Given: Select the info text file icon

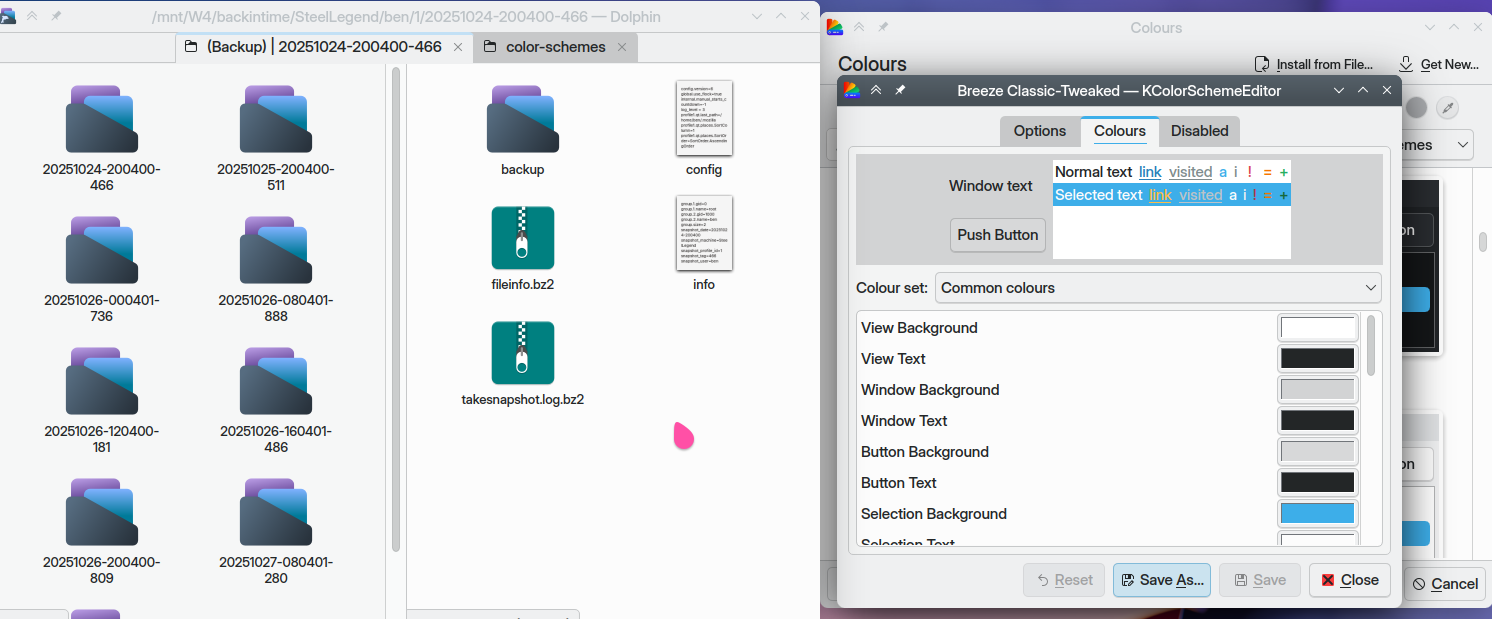Looking at the screenshot, I should tap(704, 233).
